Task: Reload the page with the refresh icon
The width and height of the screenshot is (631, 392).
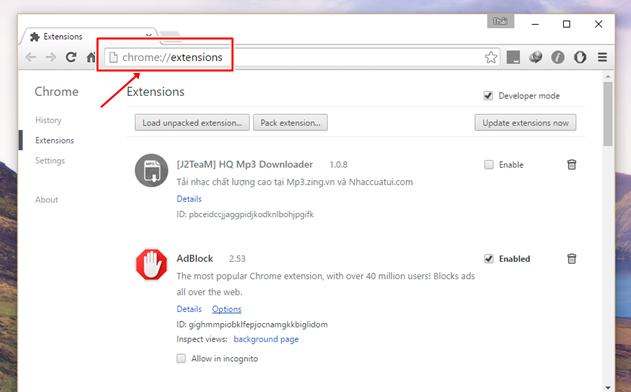Action: point(71,57)
